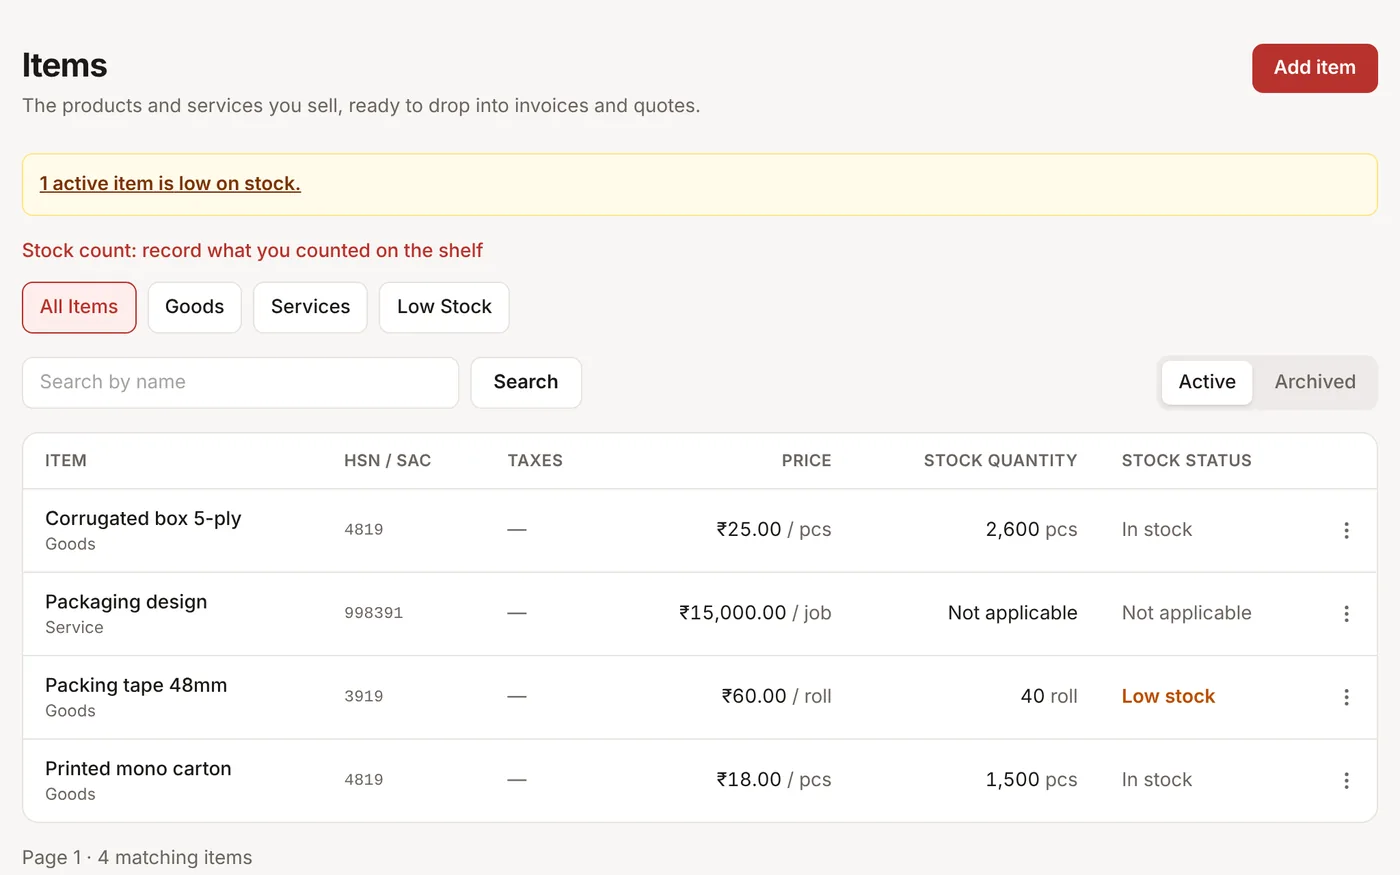Click HSN code 3919
The height and width of the screenshot is (875, 1400).
(364, 697)
